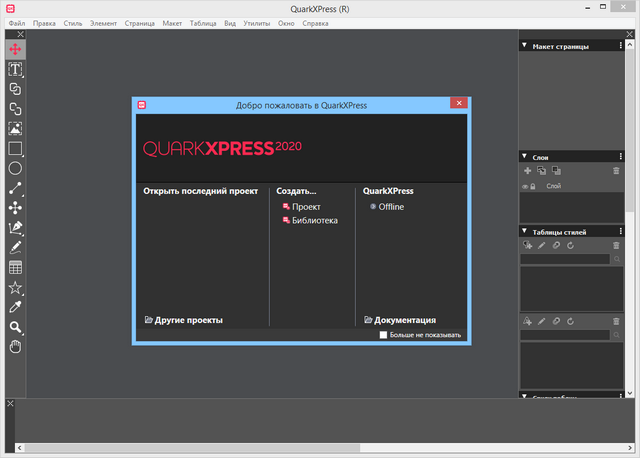The width and height of the screenshot is (640, 458).
Task: Select the Zoom magnifier tool
Action: [15, 327]
